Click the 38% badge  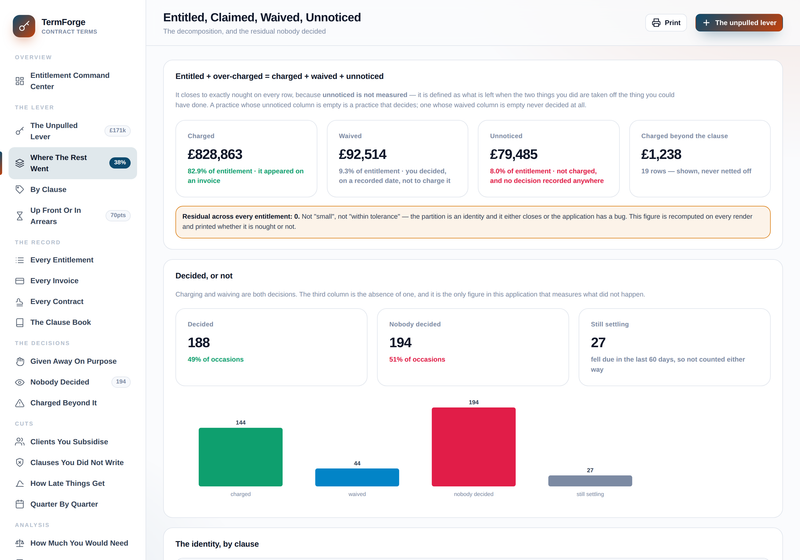click(119, 163)
